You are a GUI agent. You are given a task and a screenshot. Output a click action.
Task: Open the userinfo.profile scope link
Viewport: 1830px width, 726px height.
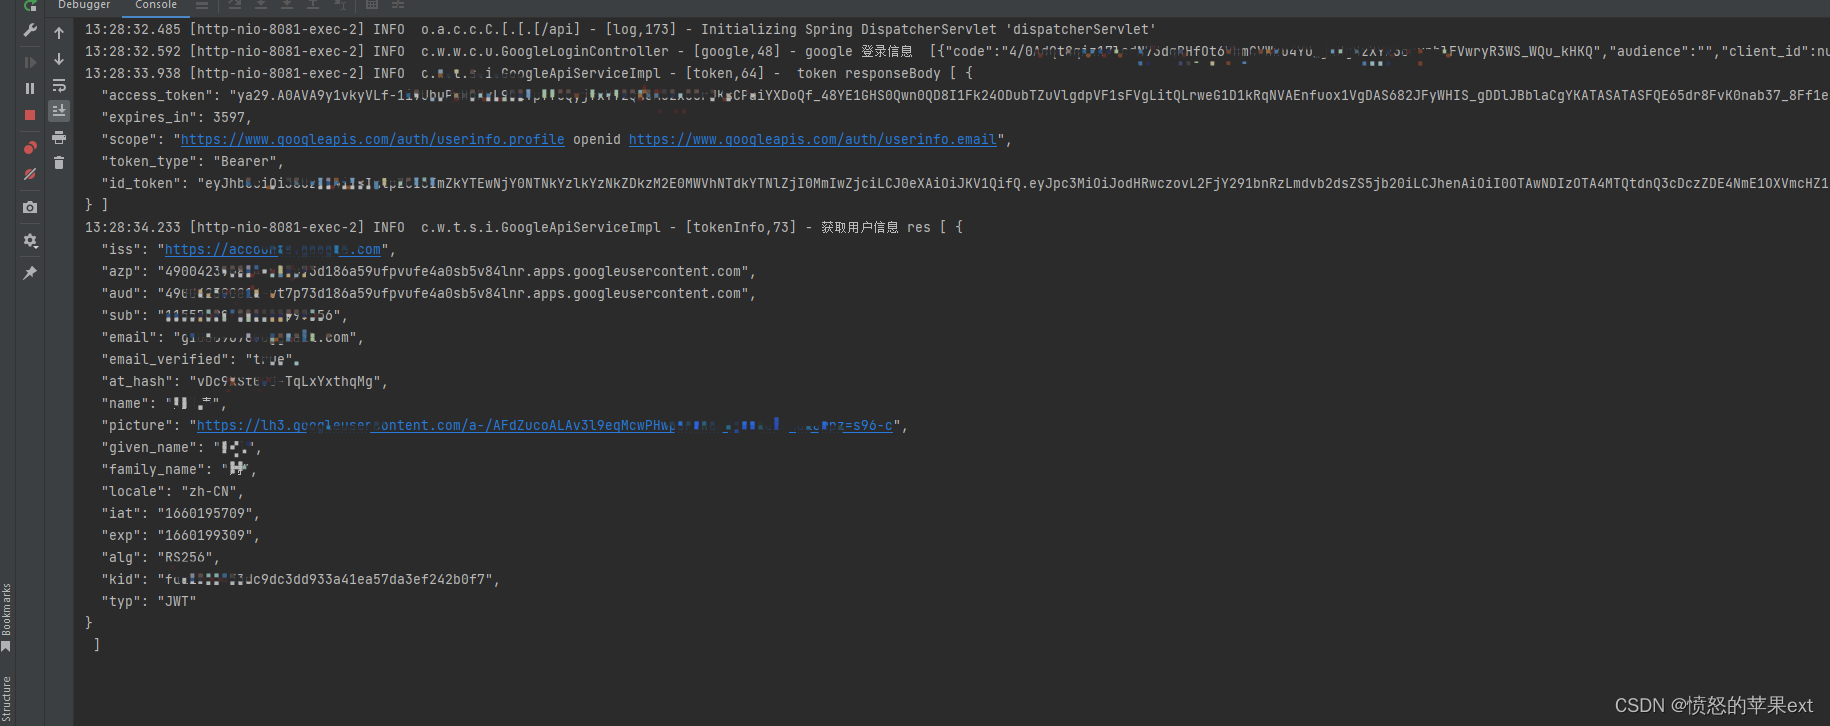pyautogui.click(x=372, y=139)
